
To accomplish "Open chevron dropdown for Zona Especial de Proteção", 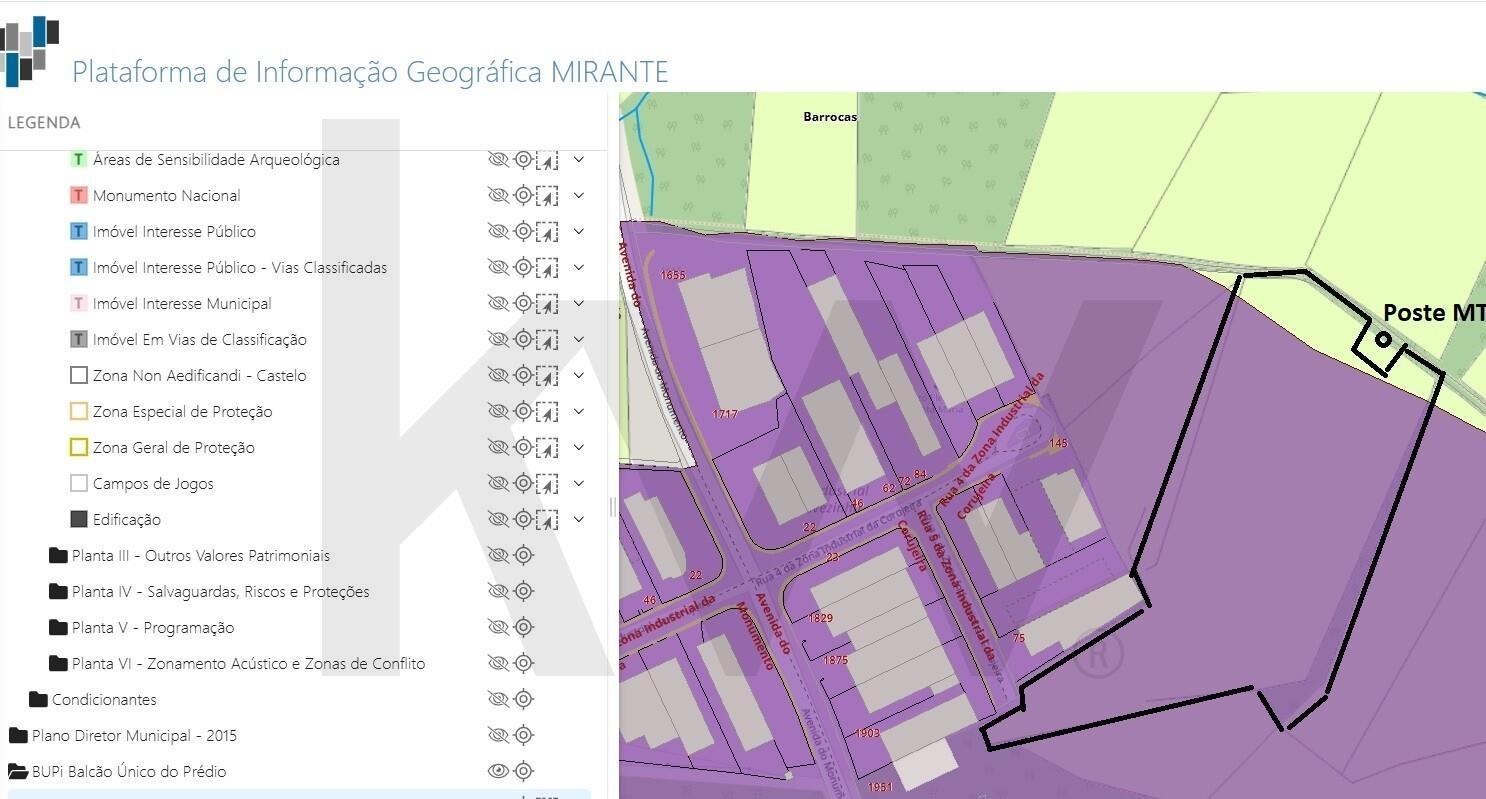I will tap(578, 411).
